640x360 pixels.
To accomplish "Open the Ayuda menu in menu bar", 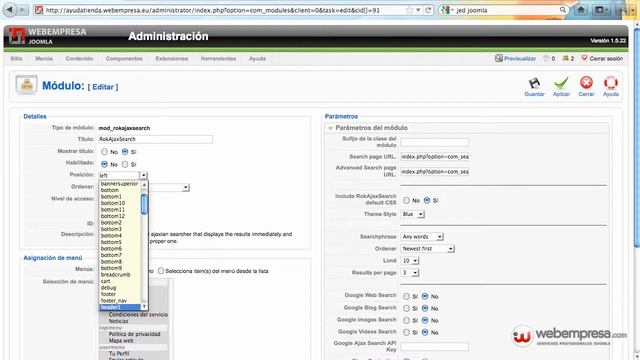I will [x=257, y=59].
